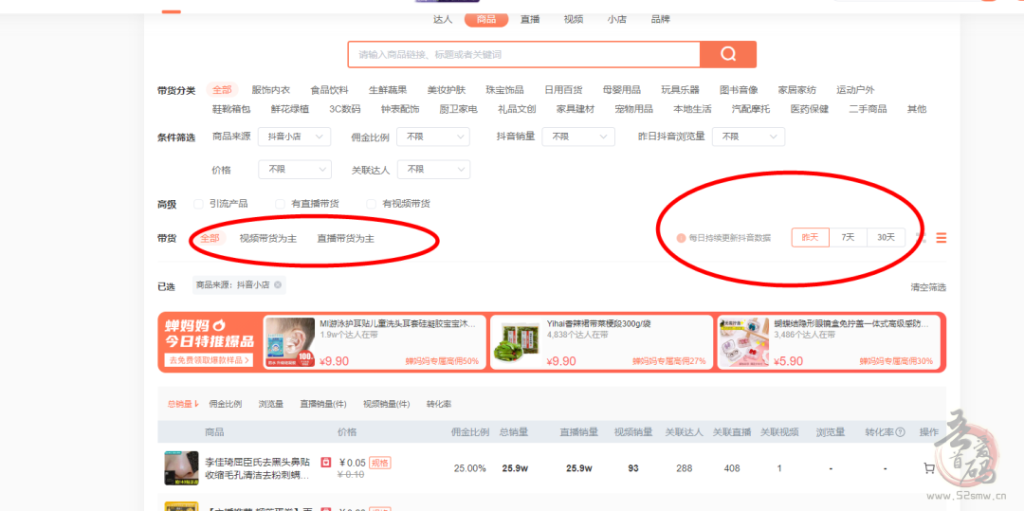Click the 李佳琦 黑头鼻贴 product thumbnail

(x=182, y=468)
